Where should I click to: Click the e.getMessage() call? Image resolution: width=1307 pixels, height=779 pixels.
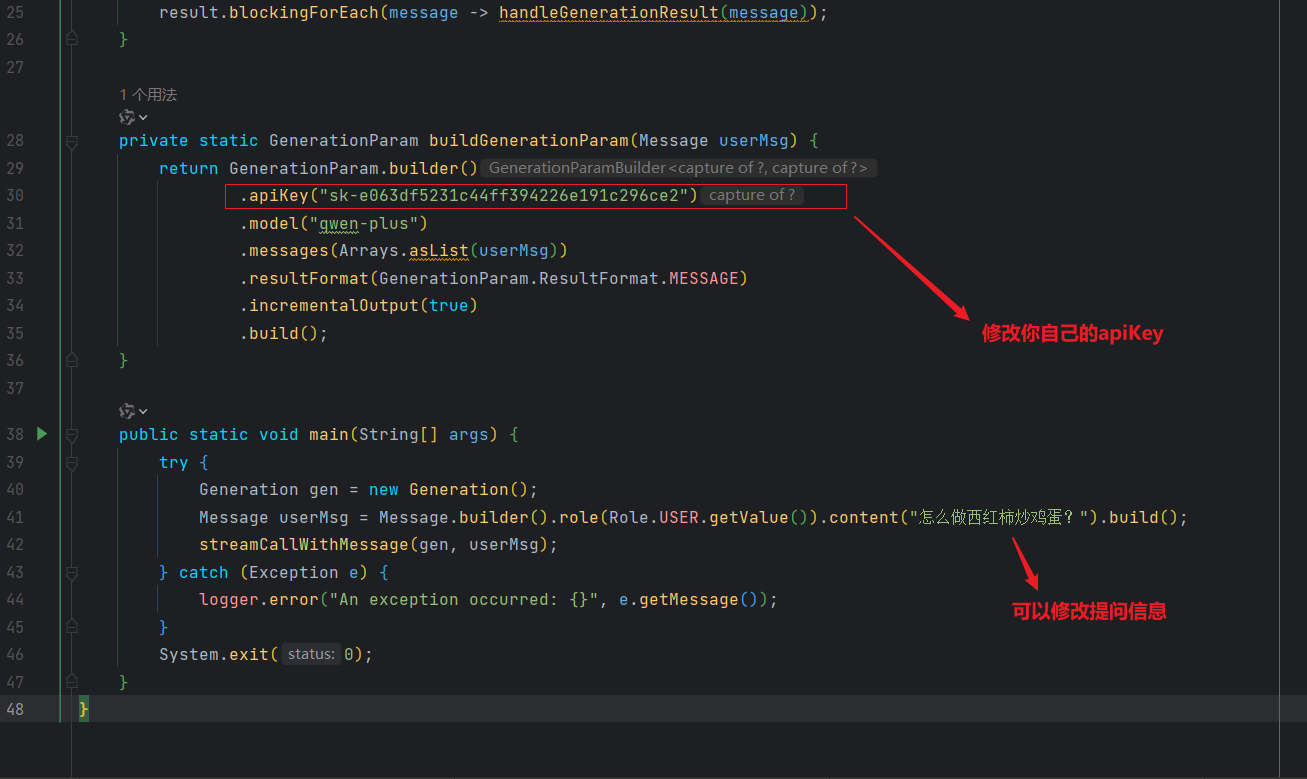pyautogui.click(x=688, y=599)
